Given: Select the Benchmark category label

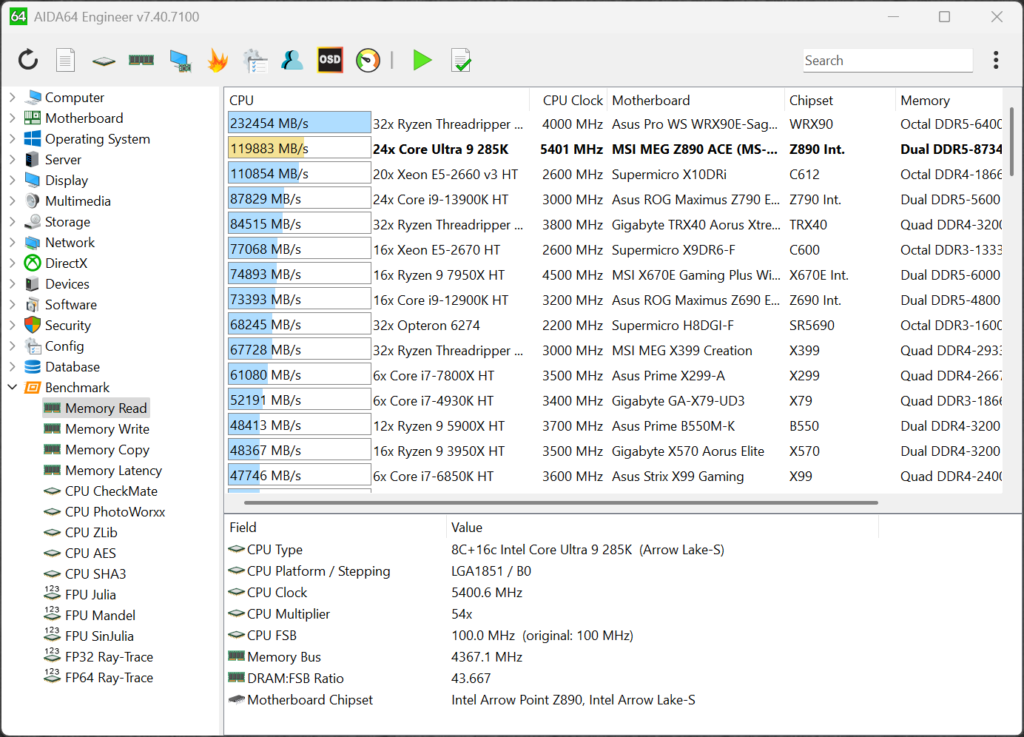Looking at the screenshot, I should pyautogui.click(x=77, y=387).
